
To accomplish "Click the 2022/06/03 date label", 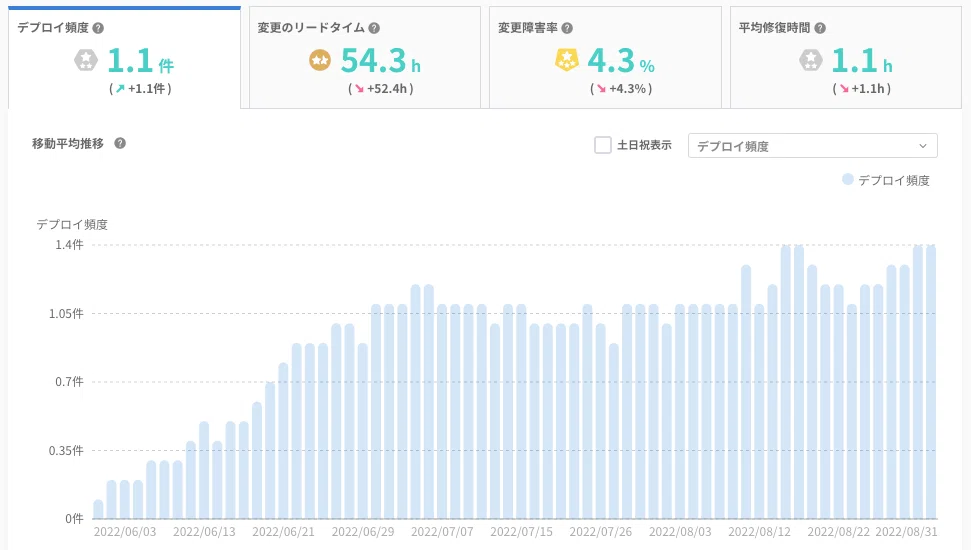I will click(x=124, y=531).
